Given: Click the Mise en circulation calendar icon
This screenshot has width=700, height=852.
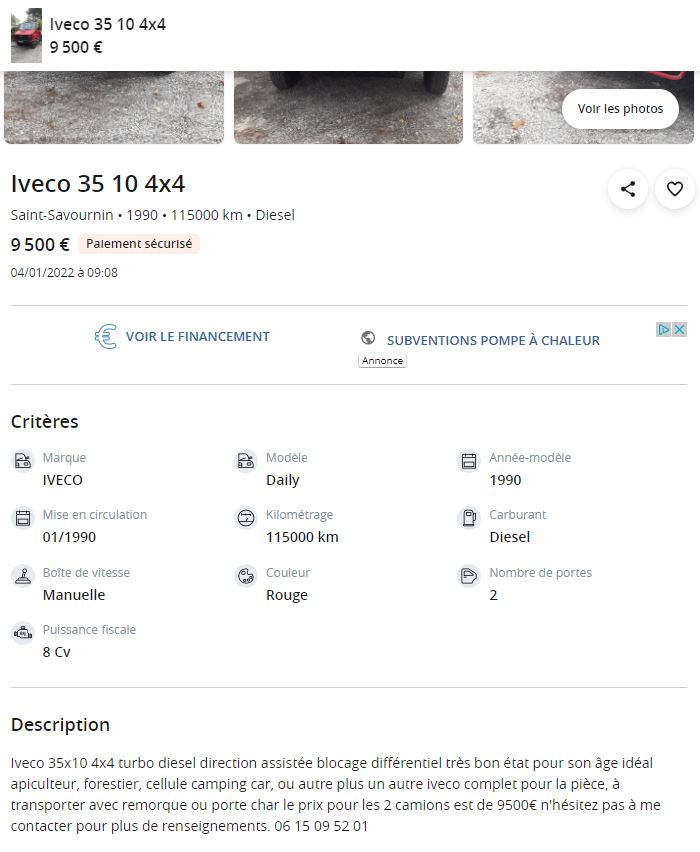Looking at the screenshot, I should pos(22,518).
